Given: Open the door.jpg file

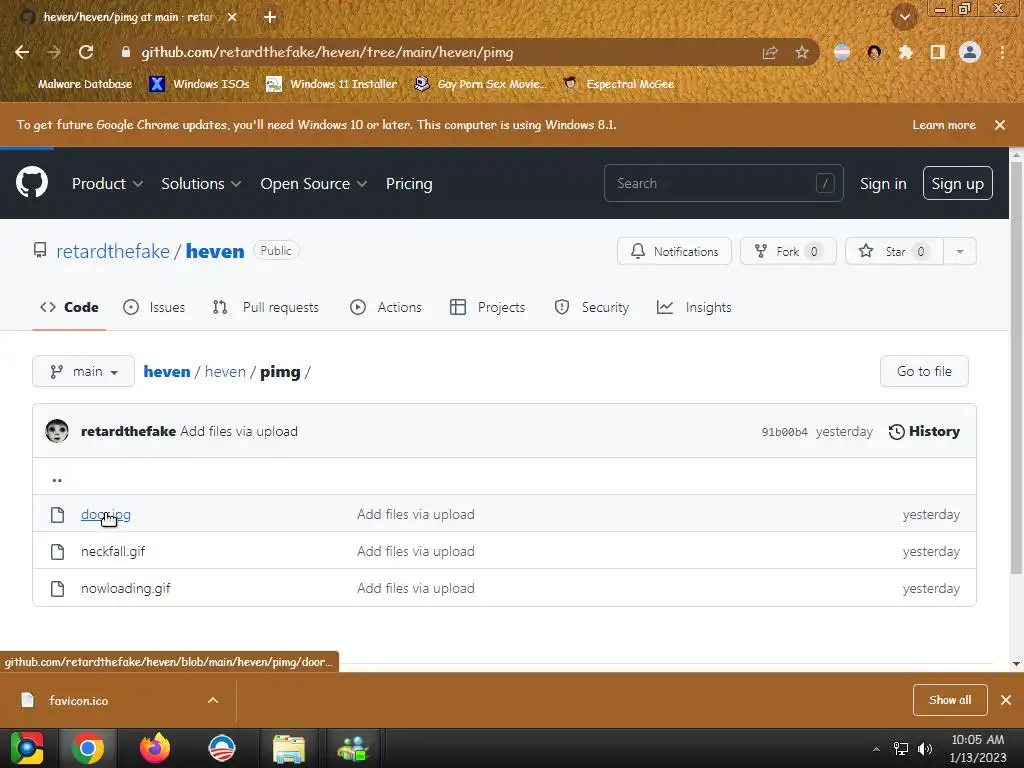Looking at the screenshot, I should pyautogui.click(x=106, y=515).
